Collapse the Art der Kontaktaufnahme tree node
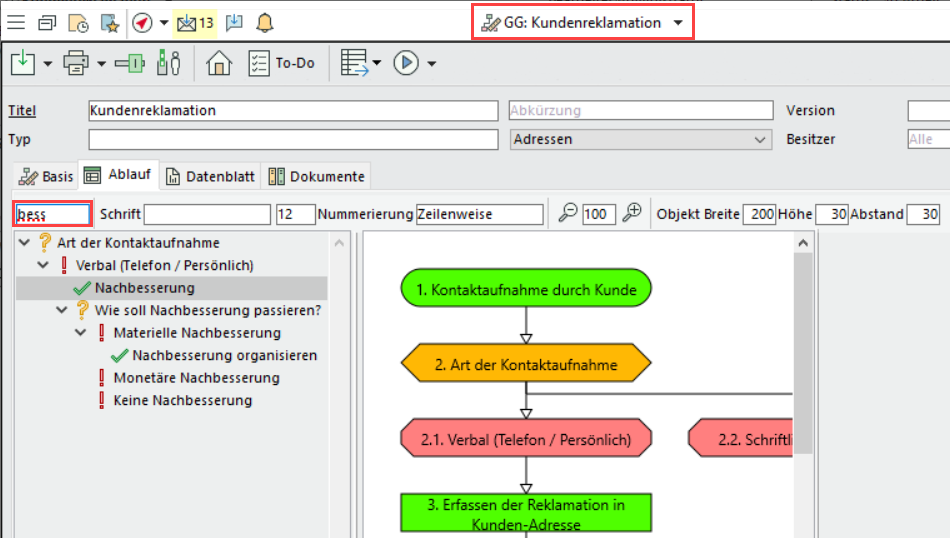The height and width of the screenshot is (538, 950). tap(23, 243)
